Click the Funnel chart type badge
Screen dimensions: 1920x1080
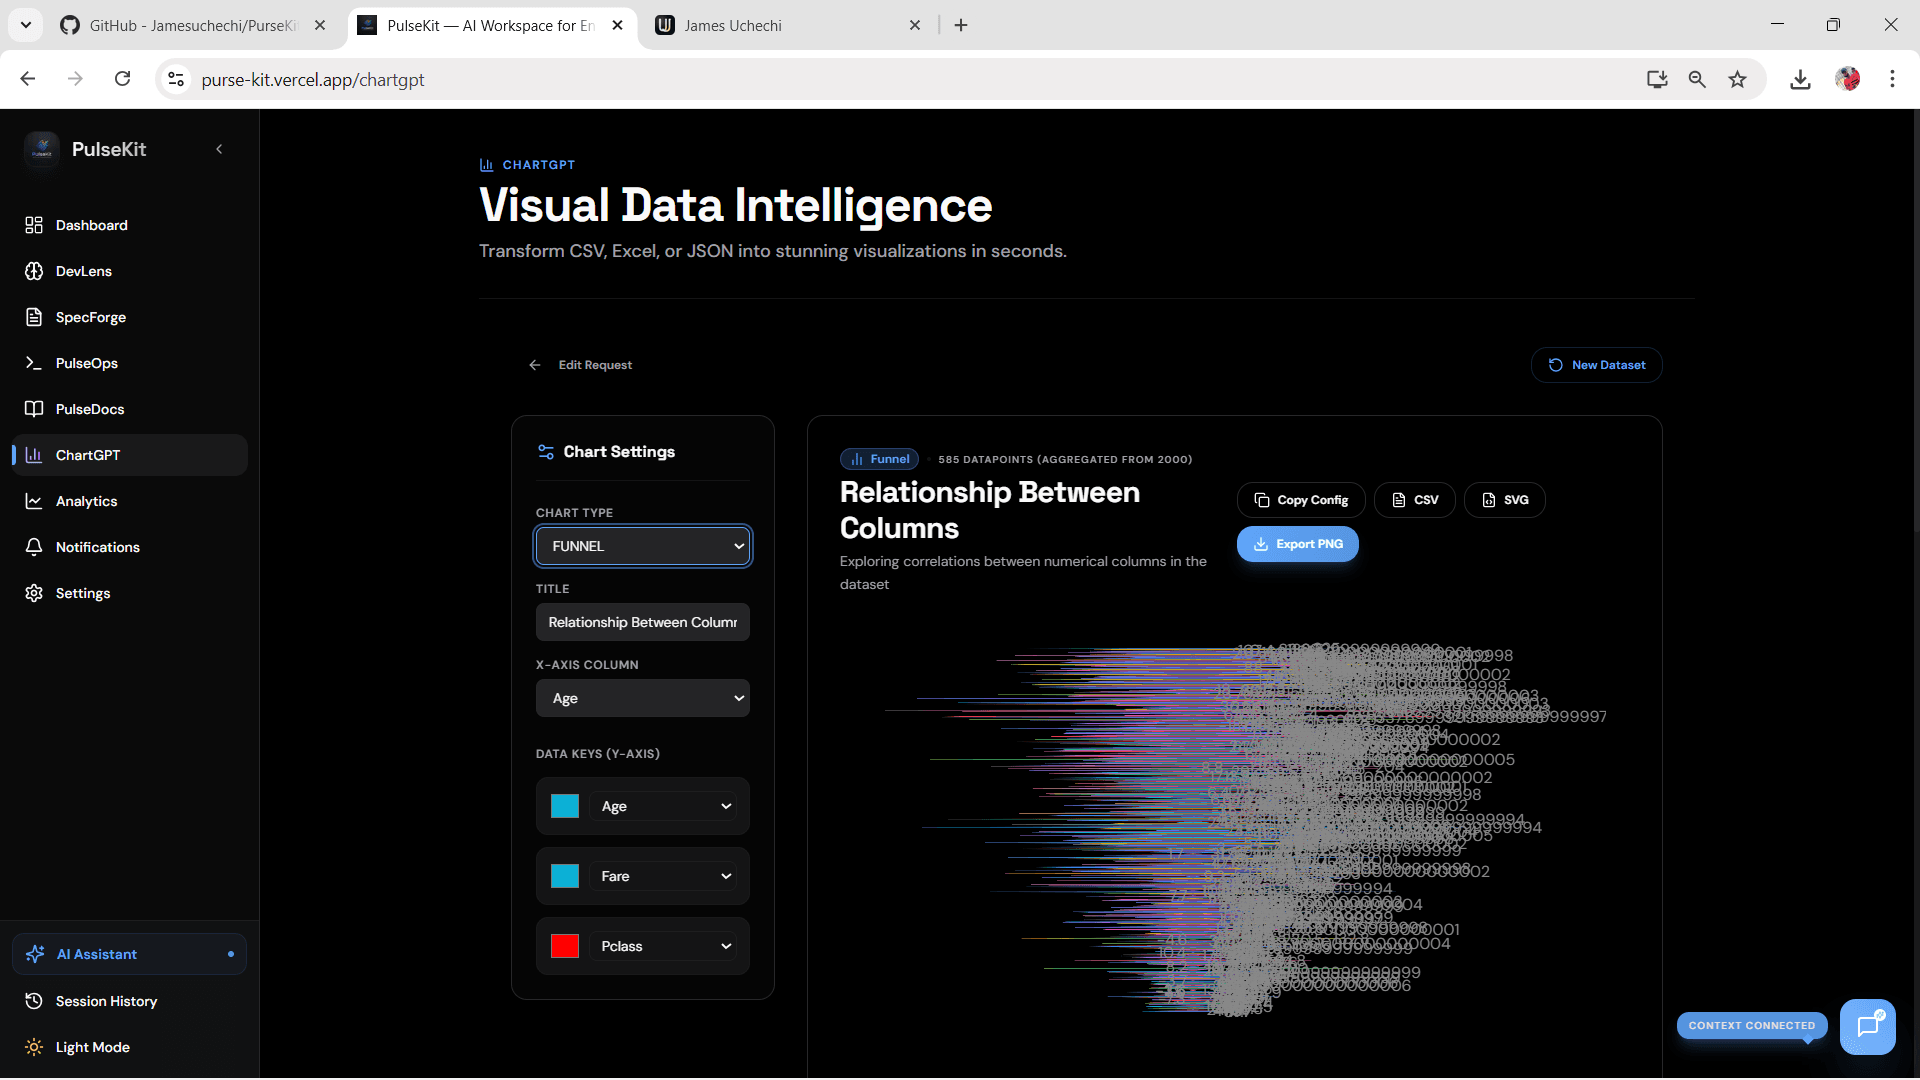880,459
